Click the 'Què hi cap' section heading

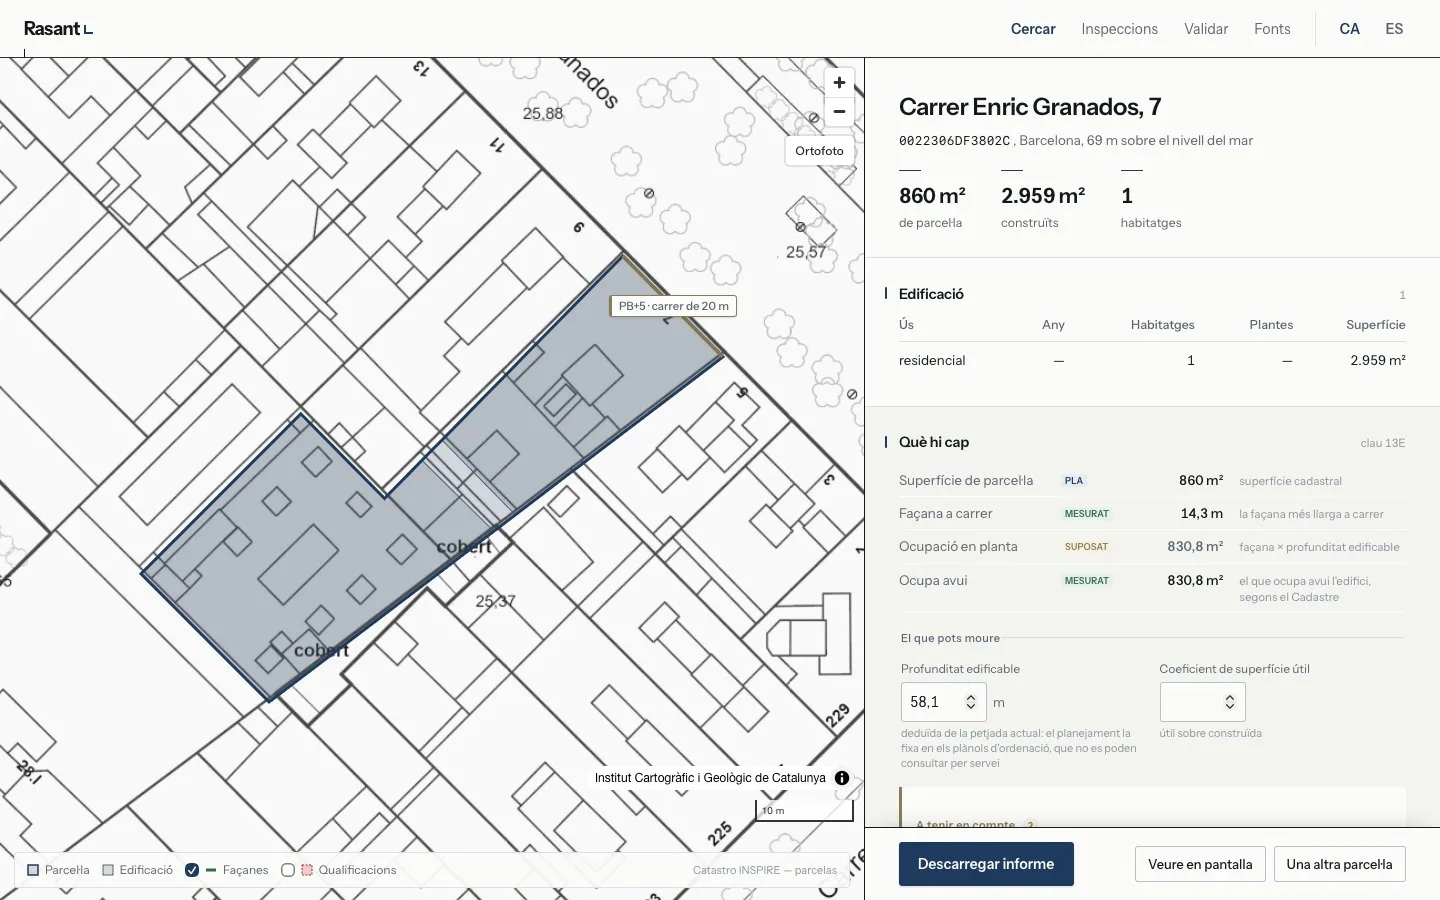coord(934,442)
